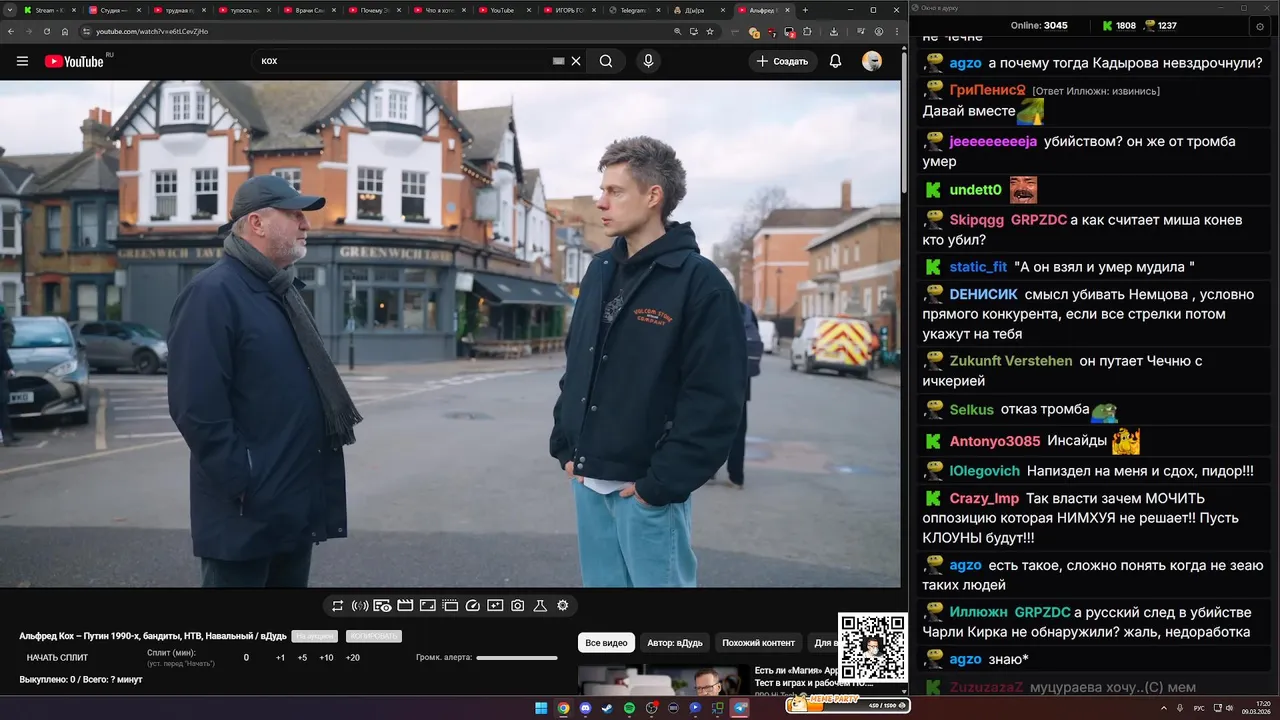Add +20 minutes to split

point(352,657)
